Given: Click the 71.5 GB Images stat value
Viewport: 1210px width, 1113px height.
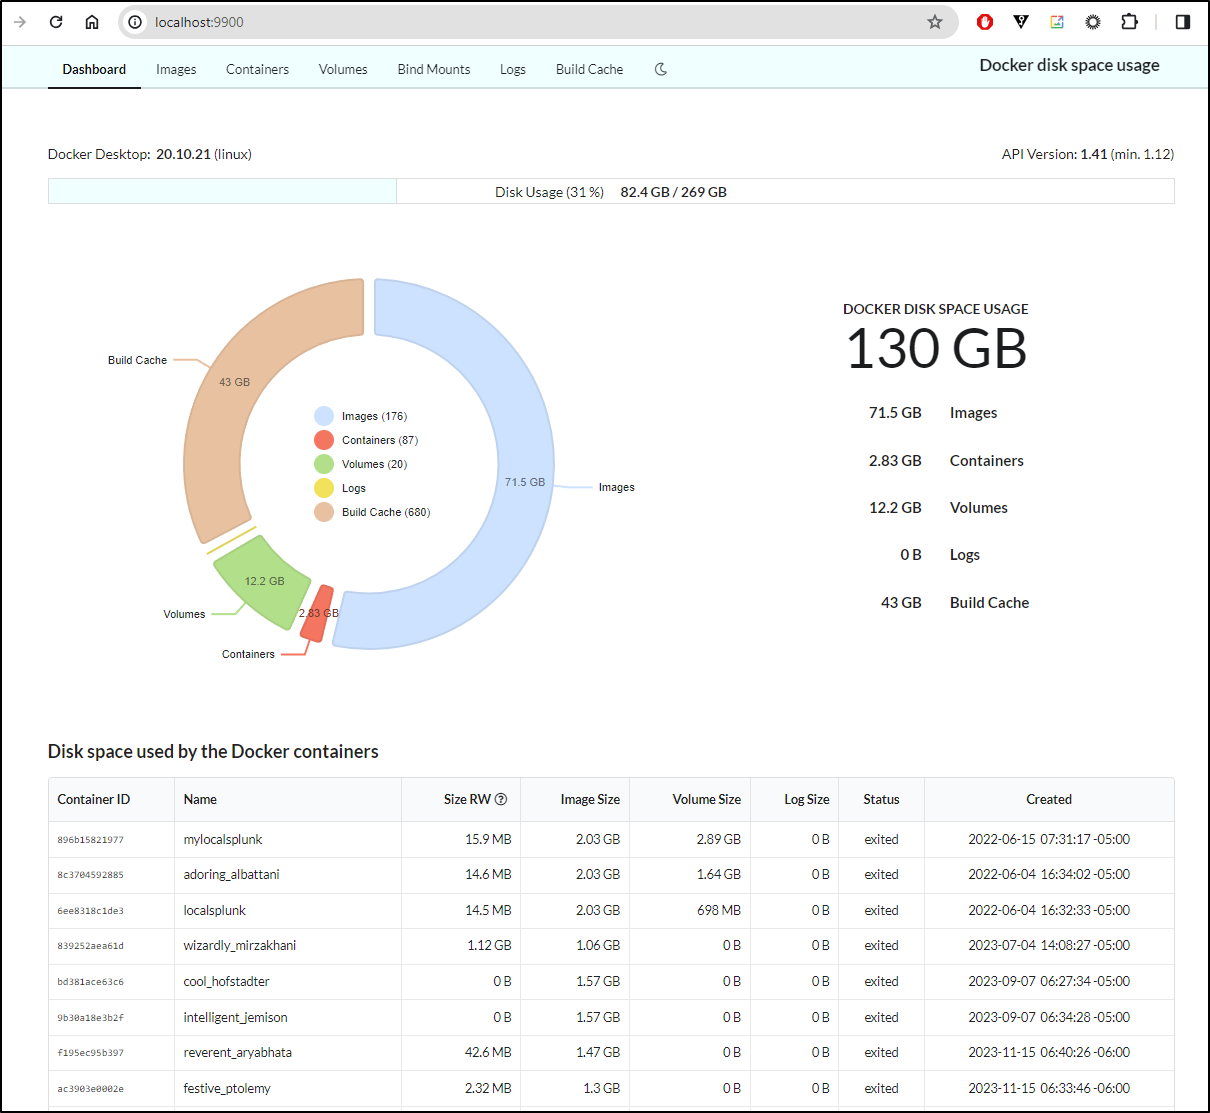Looking at the screenshot, I should (x=895, y=413).
